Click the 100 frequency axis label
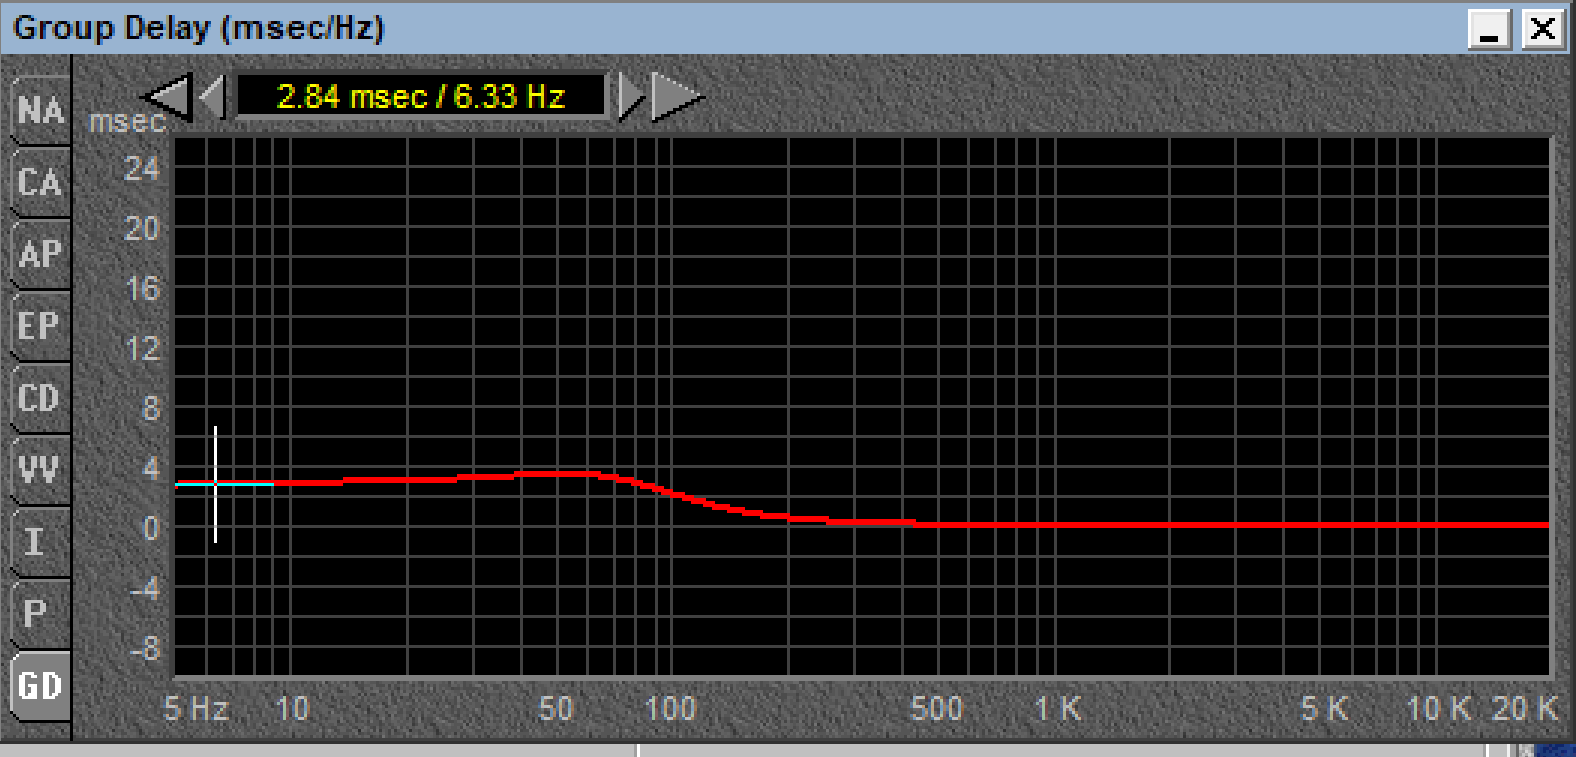 [670, 708]
